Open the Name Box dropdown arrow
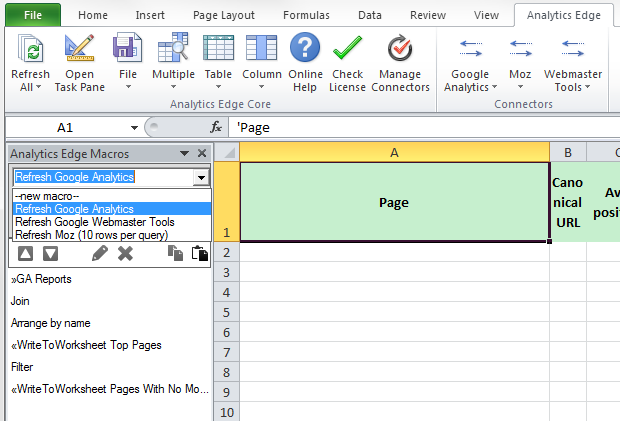620x421 pixels. coord(135,128)
